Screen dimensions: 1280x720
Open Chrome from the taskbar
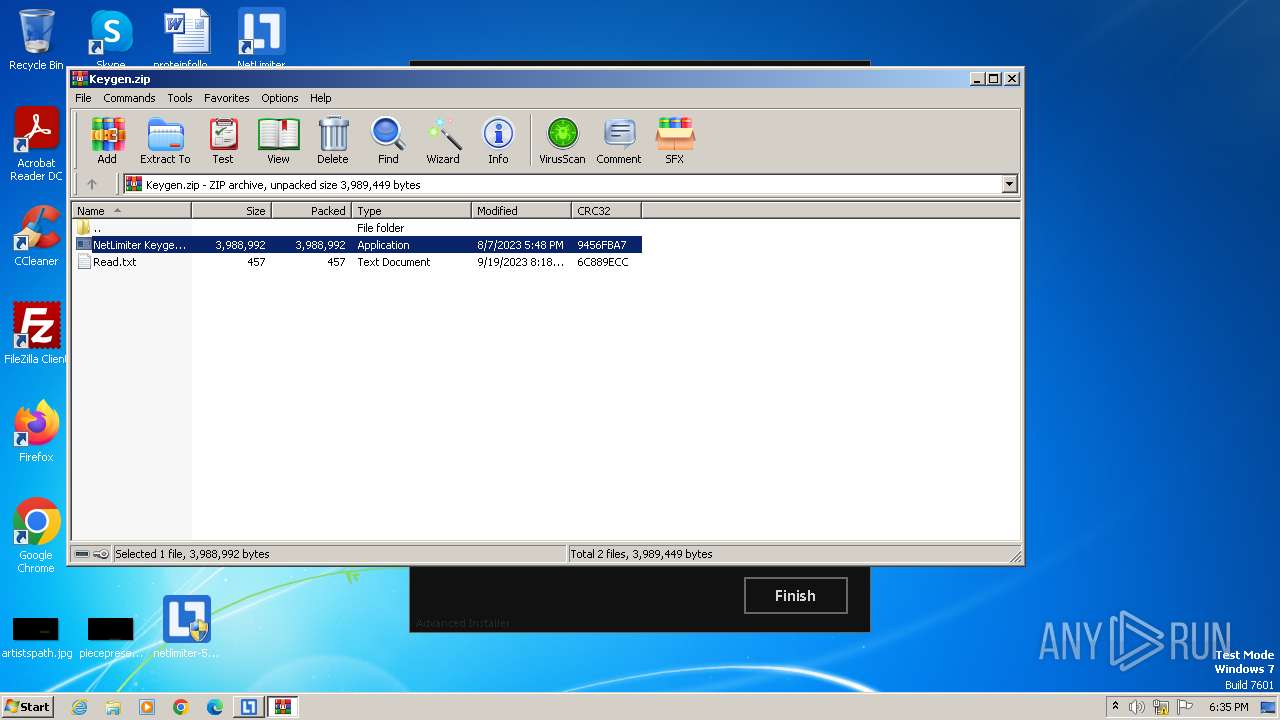point(181,707)
